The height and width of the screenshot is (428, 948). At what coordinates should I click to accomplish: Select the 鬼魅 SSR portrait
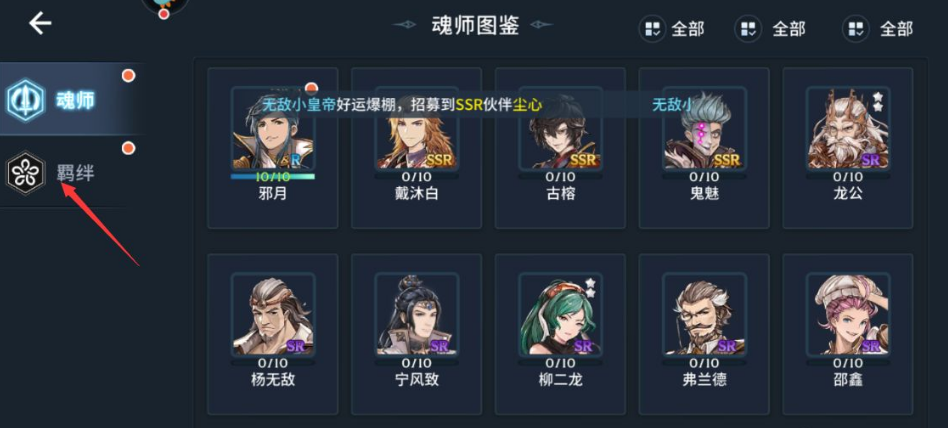click(x=704, y=129)
